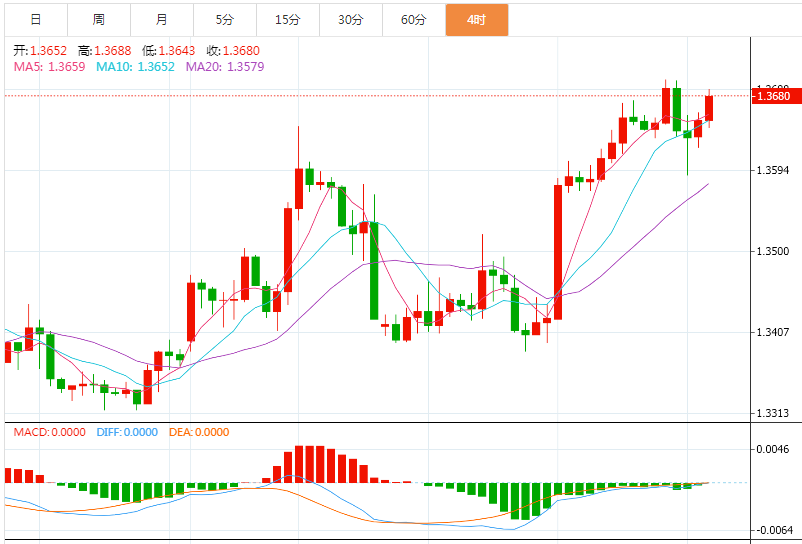
Task: Click the MACD: 0.0000 label
Action: pos(50,432)
